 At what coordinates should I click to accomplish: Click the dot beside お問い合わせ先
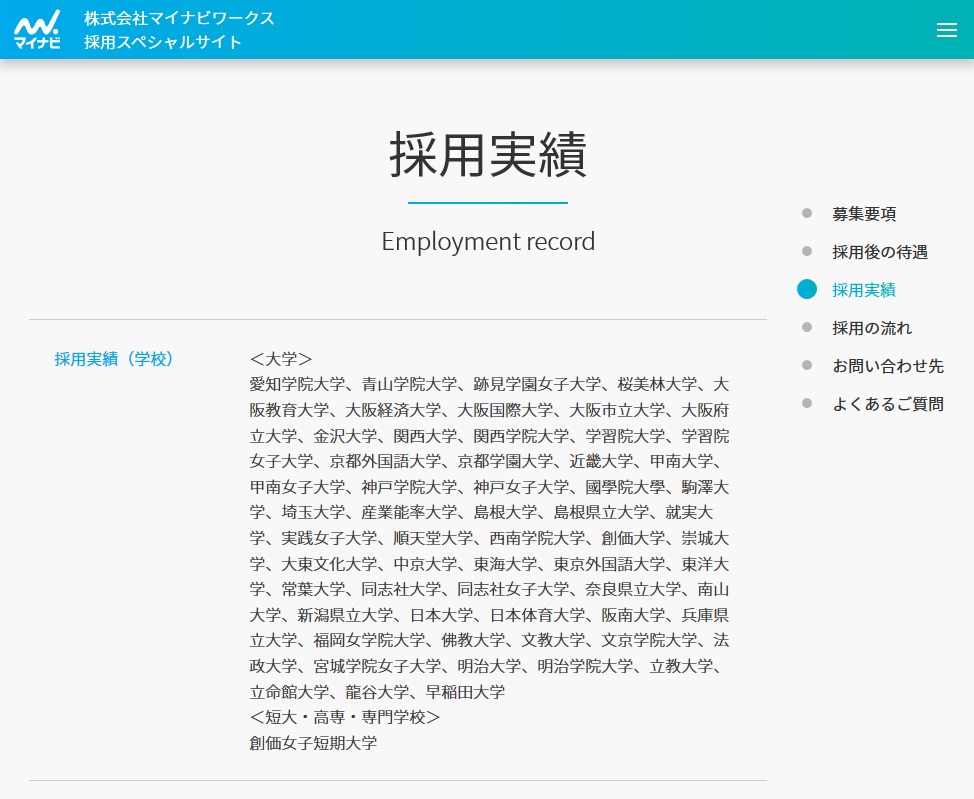pyautogui.click(x=807, y=365)
